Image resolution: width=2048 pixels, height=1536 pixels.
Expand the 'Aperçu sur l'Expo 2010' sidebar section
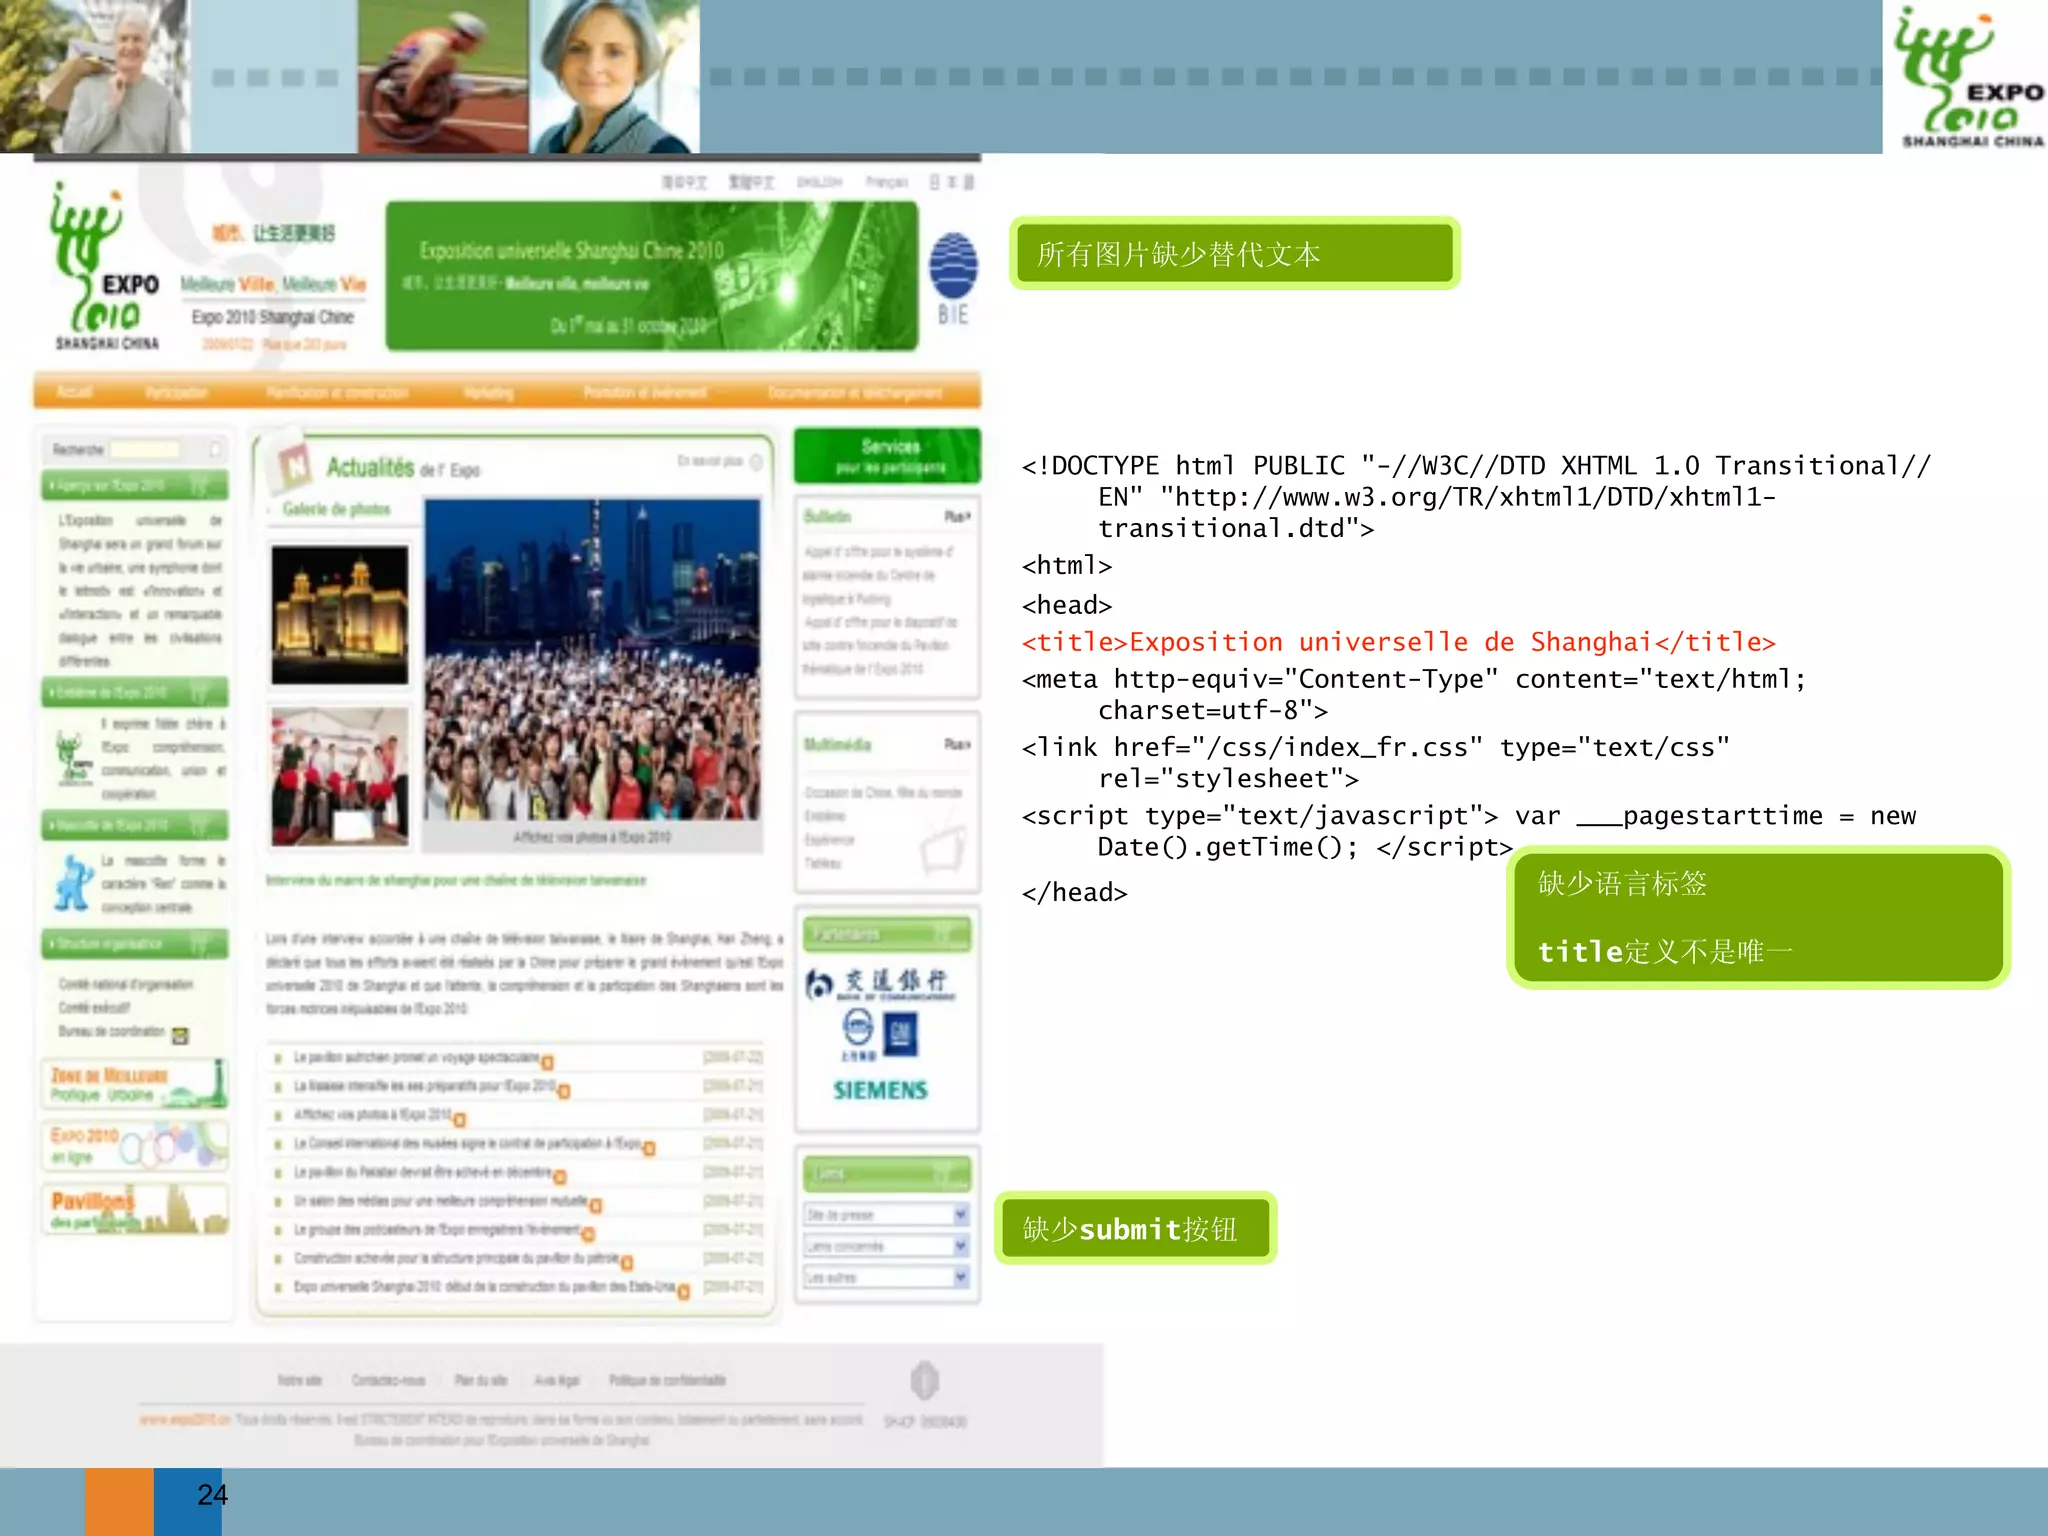[x=135, y=486]
